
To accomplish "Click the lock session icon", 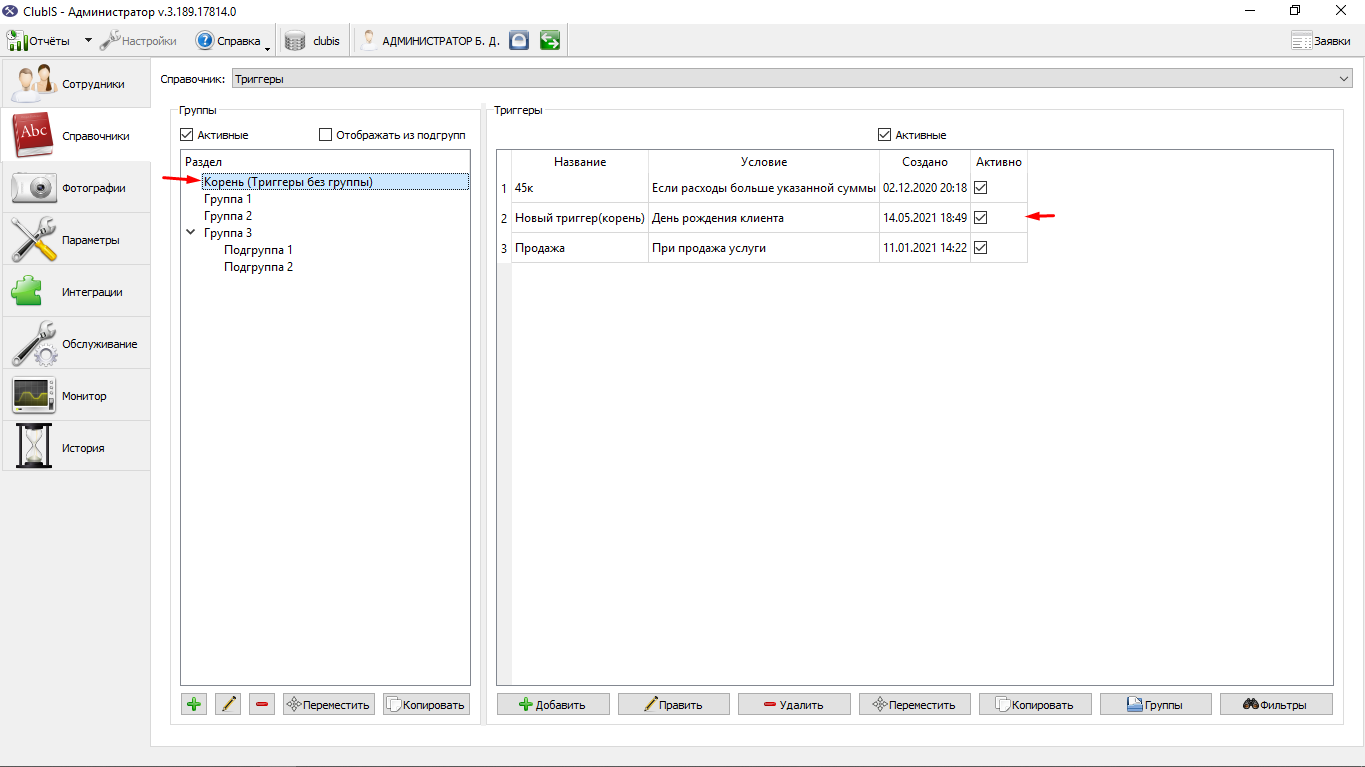I will pyautogui.click(x=518, y=41).
